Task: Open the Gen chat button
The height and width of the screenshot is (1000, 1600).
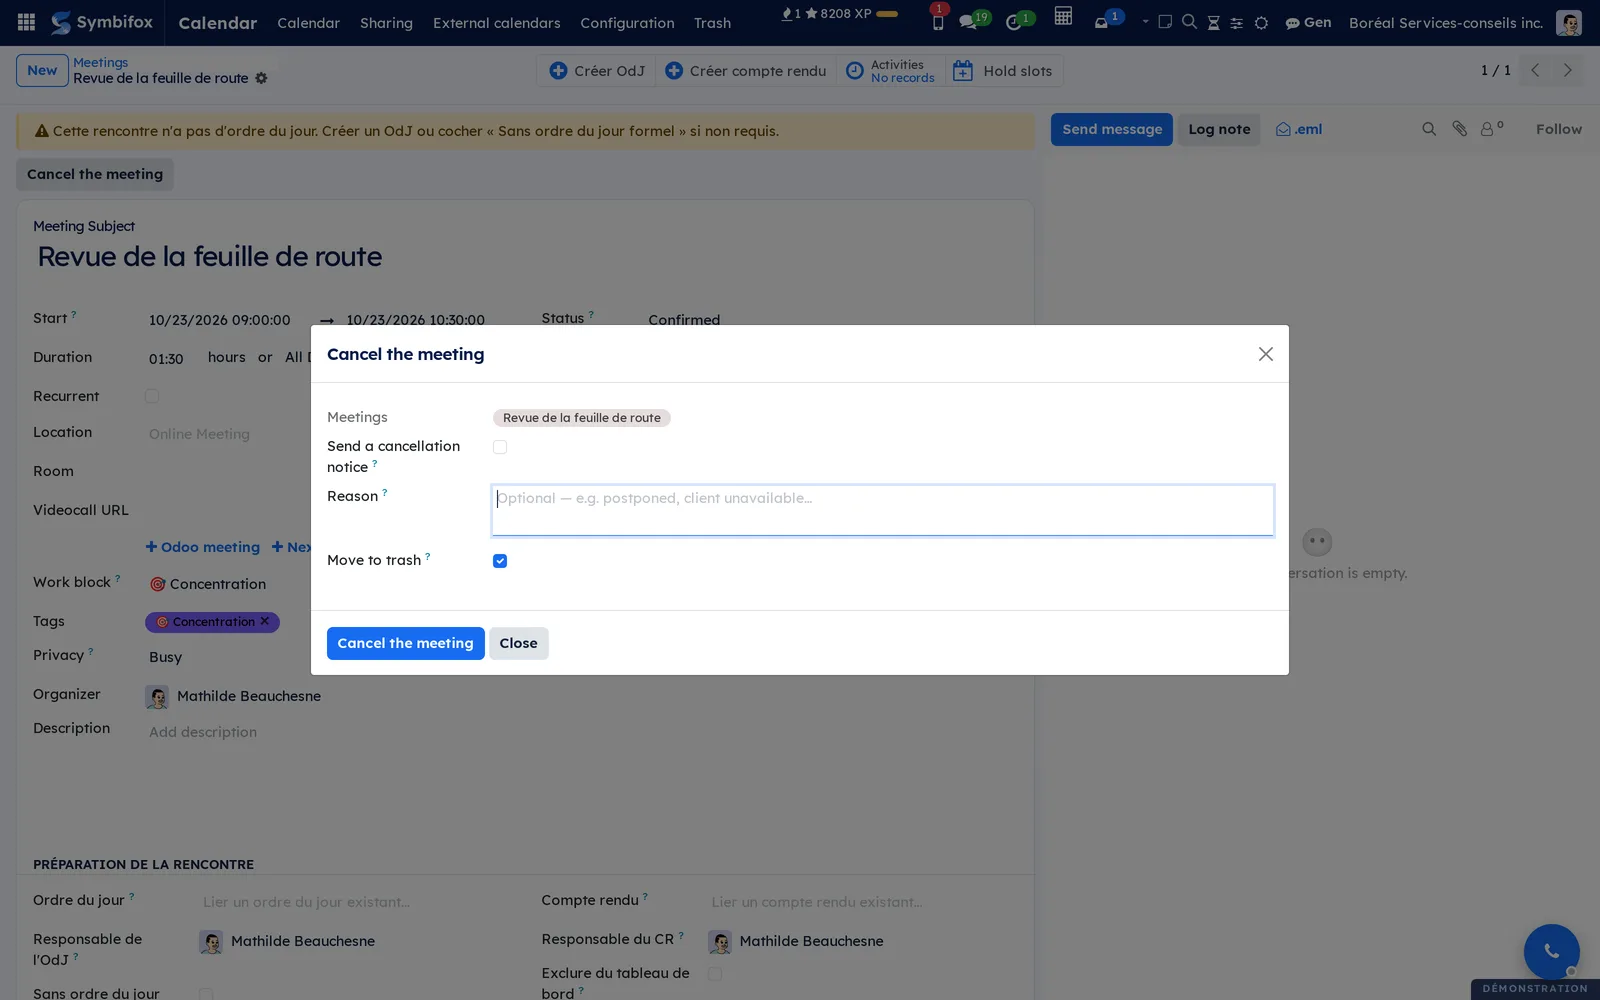Action: pyautogui.click(x=1308, y=22)
